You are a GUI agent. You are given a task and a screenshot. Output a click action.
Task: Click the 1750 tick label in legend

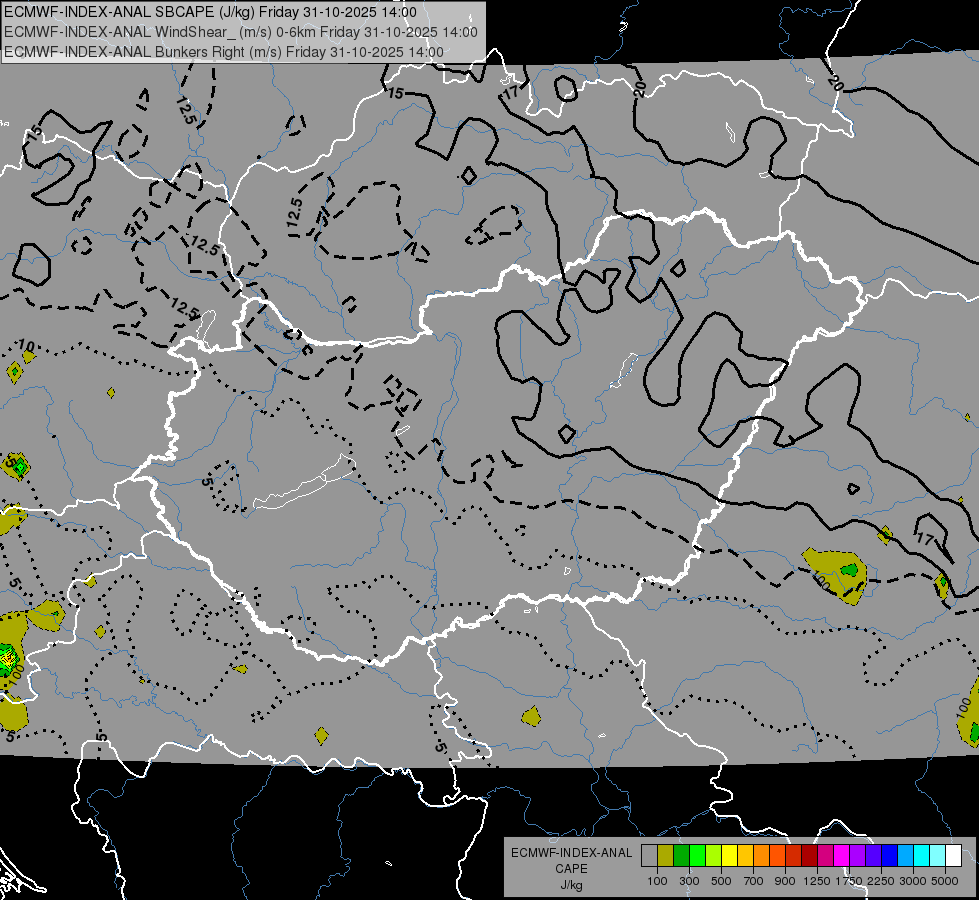849,881
